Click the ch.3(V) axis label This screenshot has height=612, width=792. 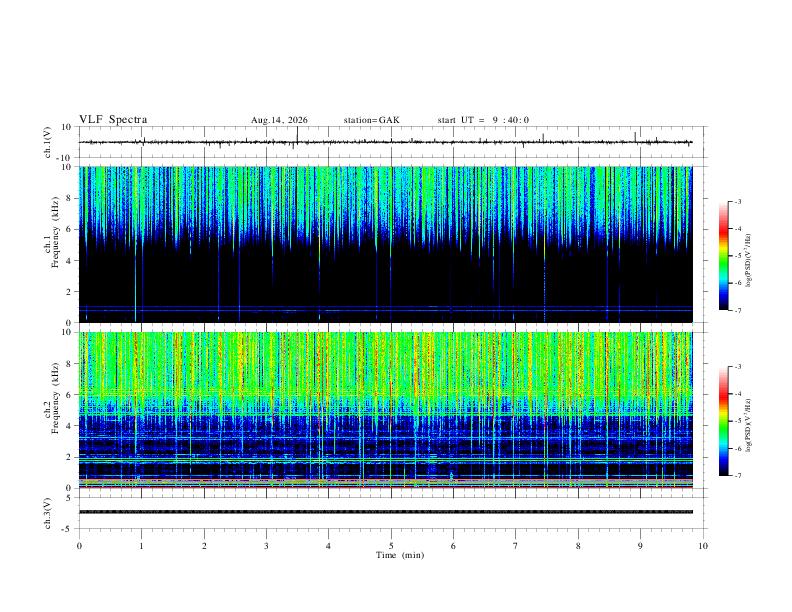[x=48, y=513]
